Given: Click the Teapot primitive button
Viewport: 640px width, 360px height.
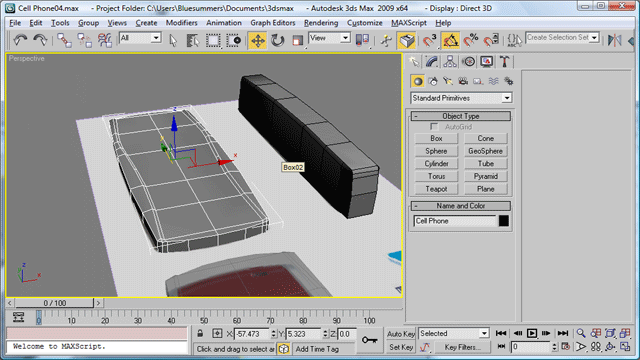Looking at the screenshot, I should (x=436, y=189).
